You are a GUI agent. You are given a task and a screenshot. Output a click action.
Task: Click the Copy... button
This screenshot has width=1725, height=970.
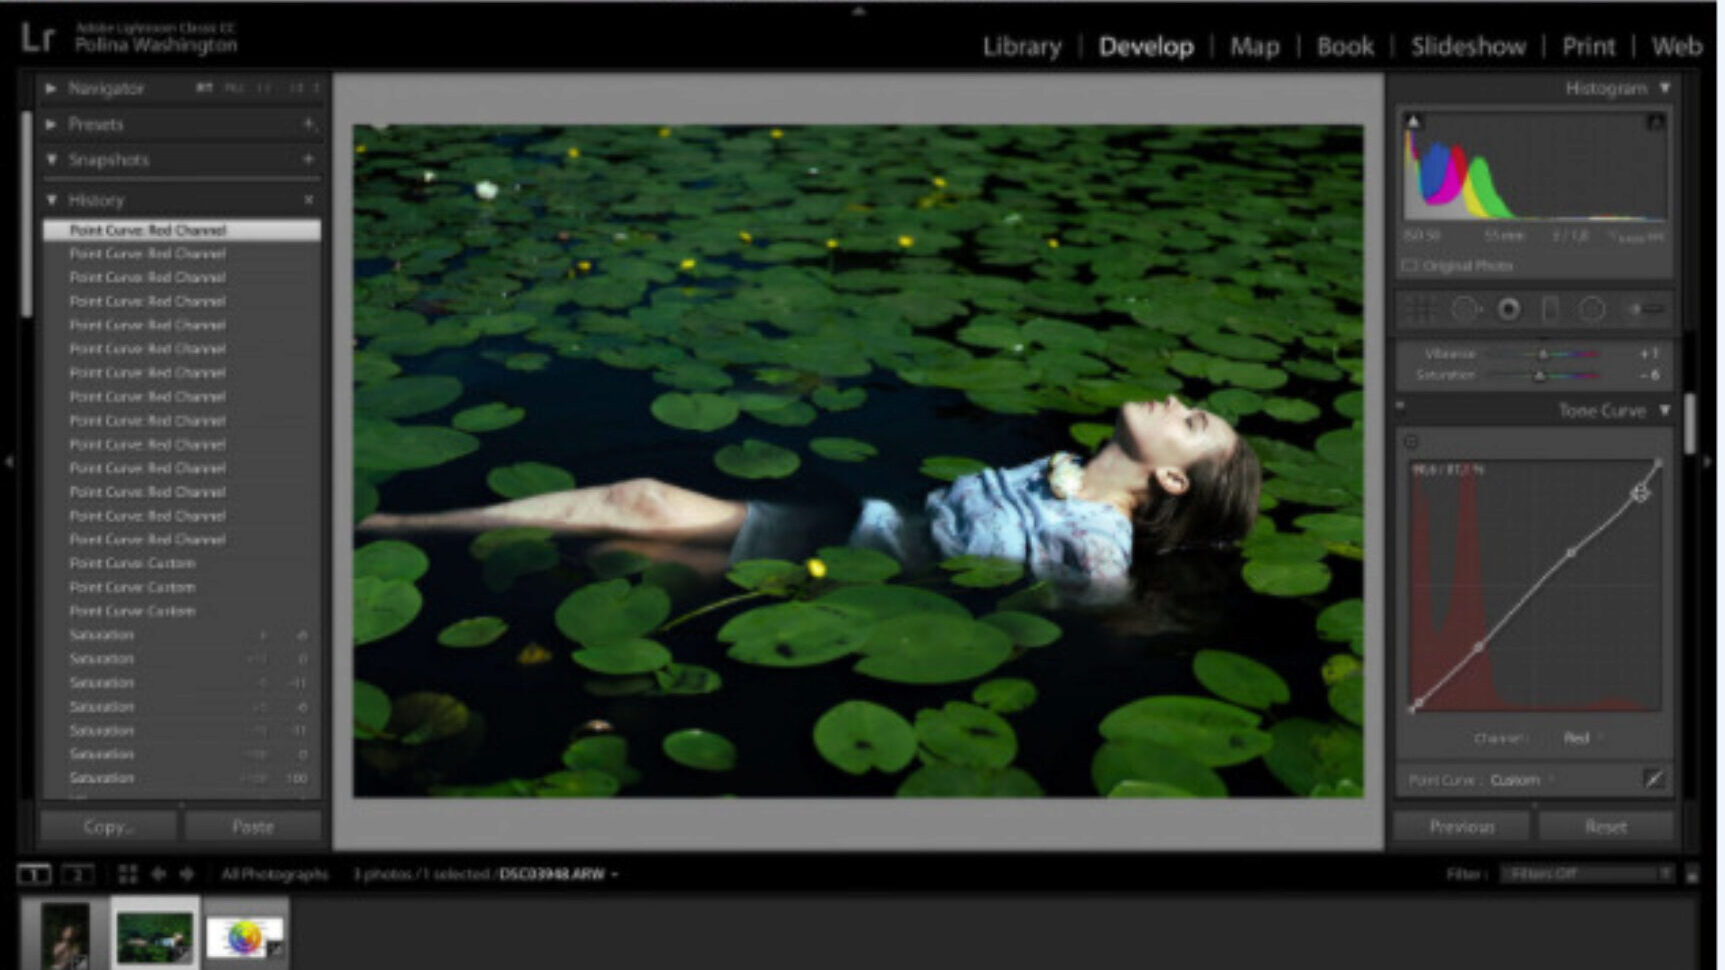click(x=108, y=826)
